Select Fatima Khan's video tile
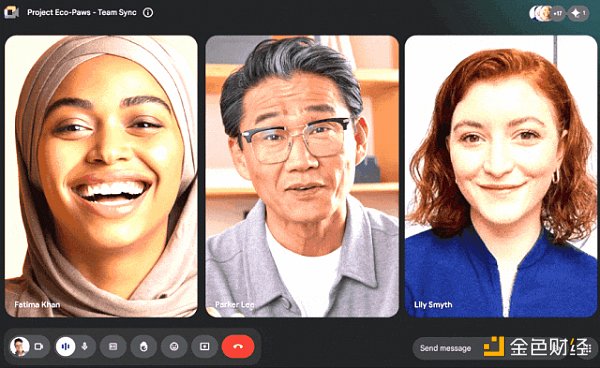600x368 pixels. pyautogui.click(x=101, y=176)
